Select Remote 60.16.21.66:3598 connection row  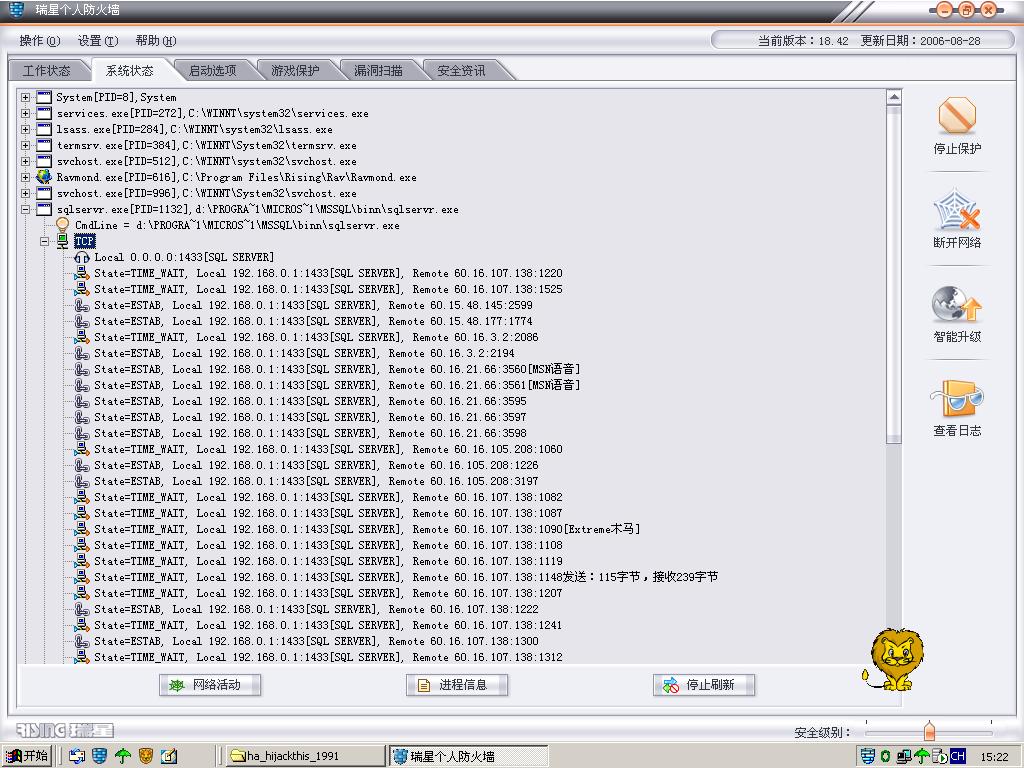point(310,433)
